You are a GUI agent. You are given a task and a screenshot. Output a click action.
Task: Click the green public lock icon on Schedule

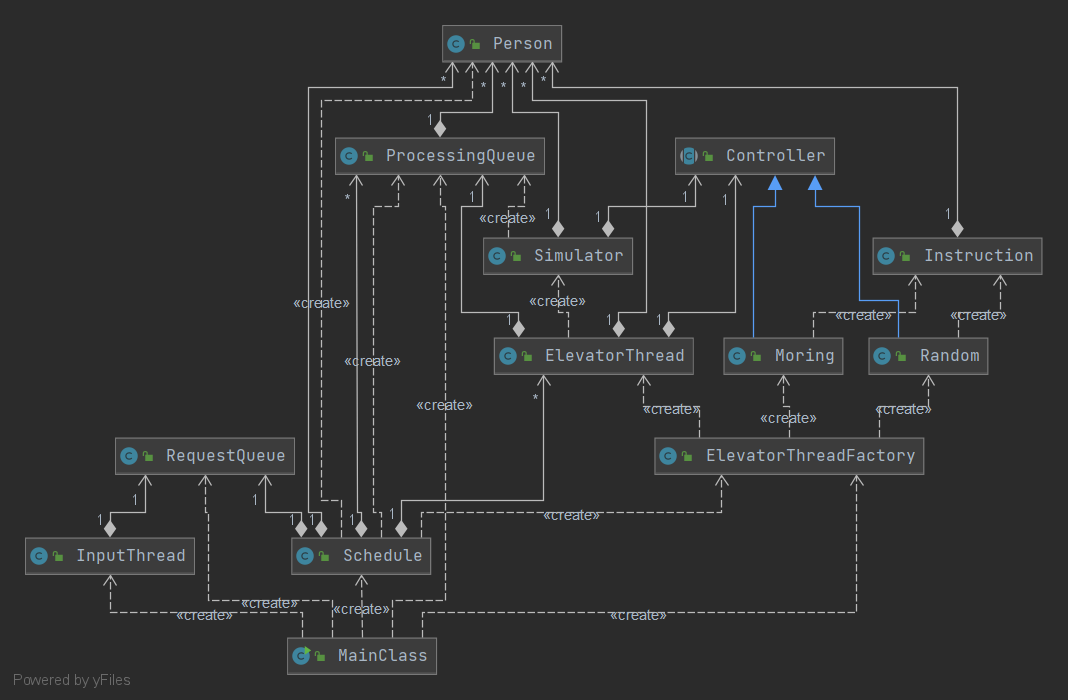(324, 556)
